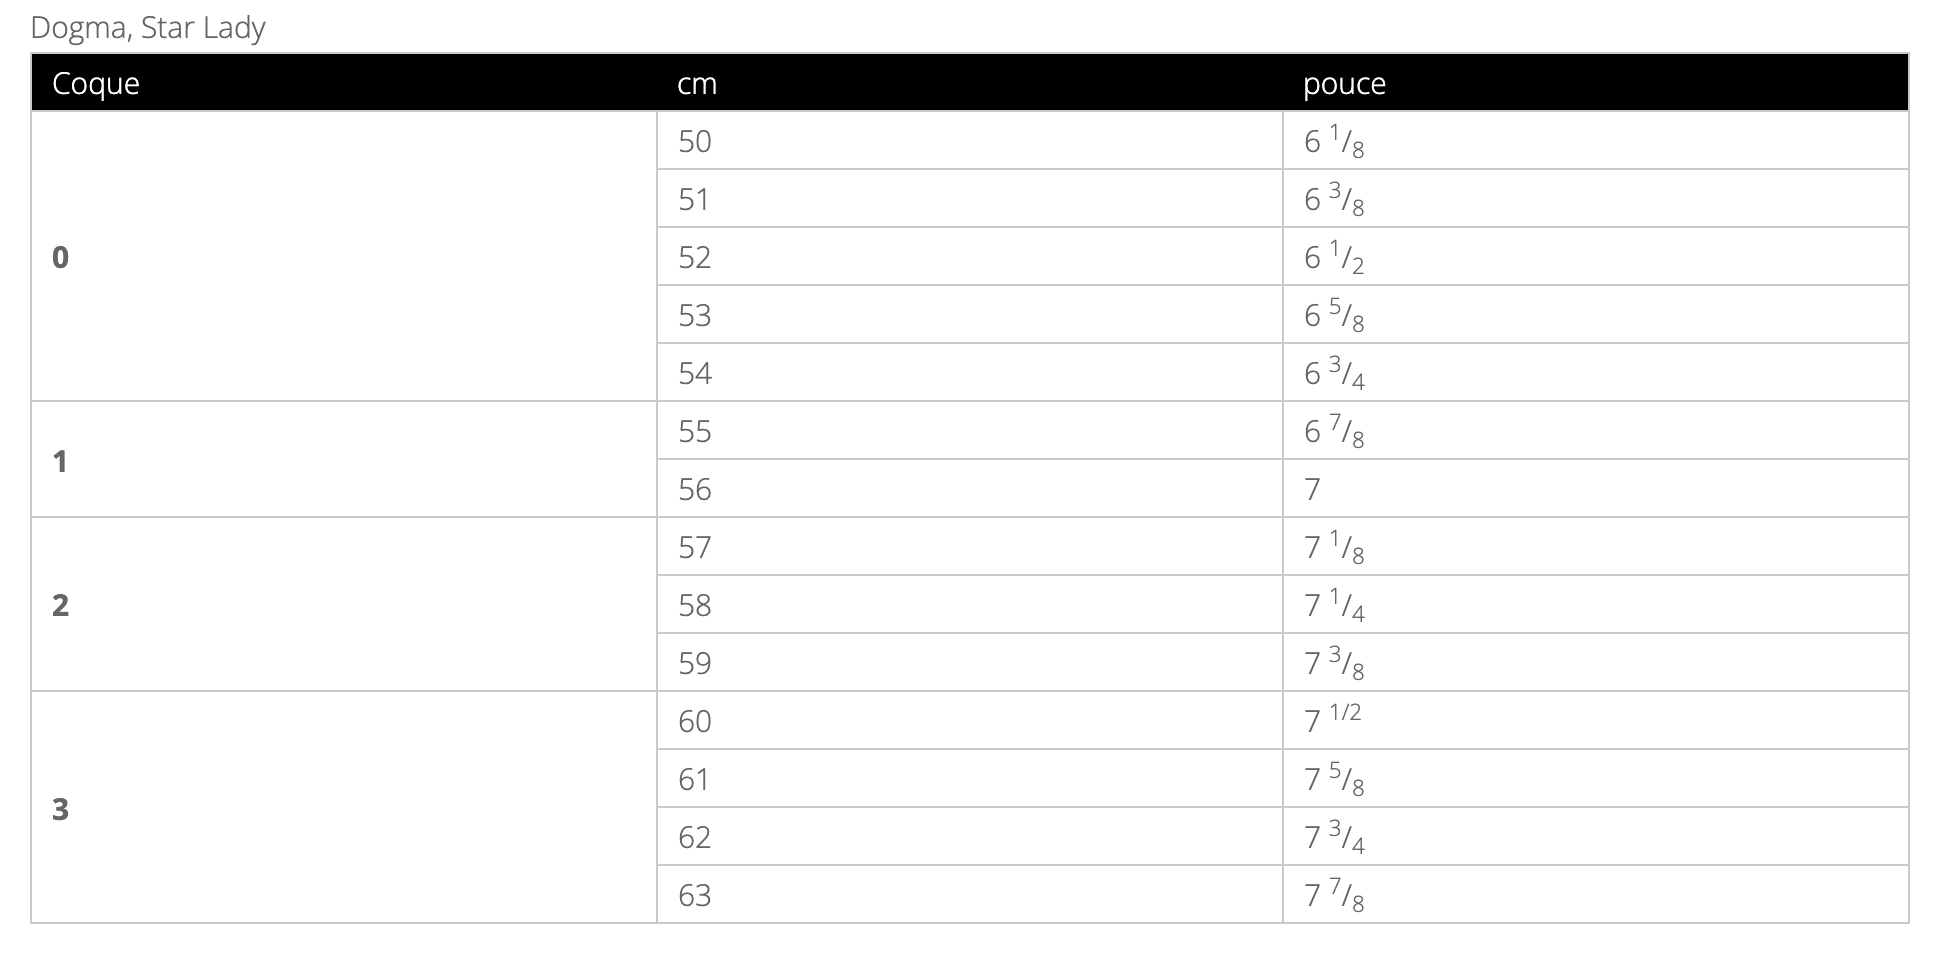Select shell size 3 cell

tap(61, 808)
